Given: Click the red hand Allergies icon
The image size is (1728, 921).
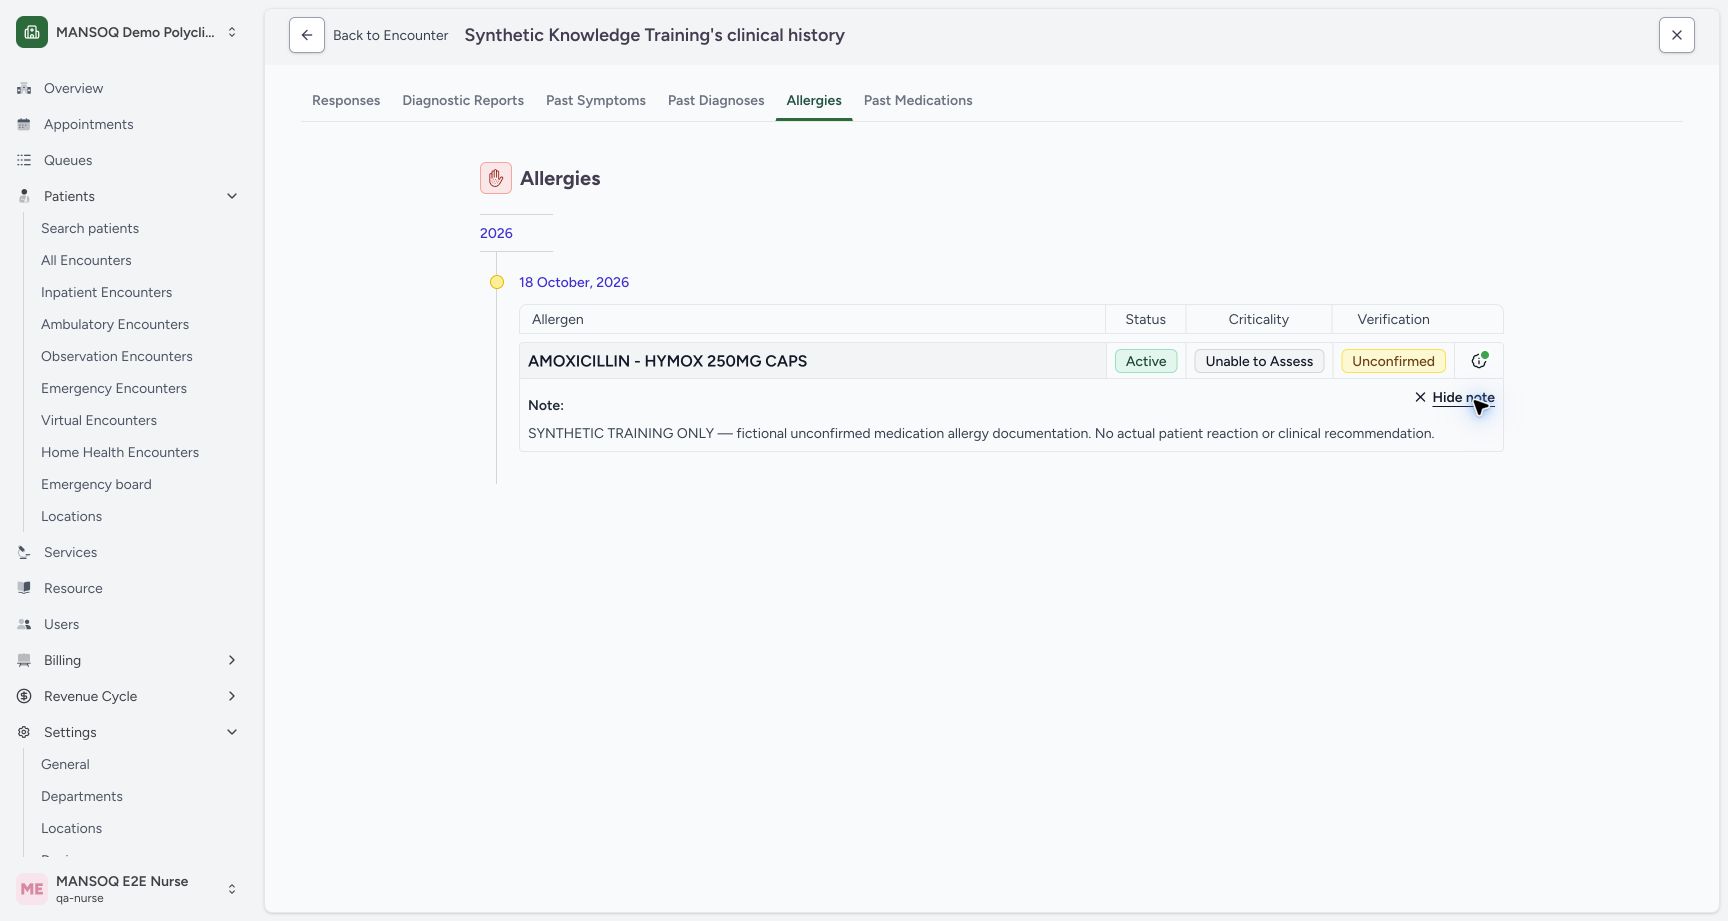Looking at the screenshot, I should coord(496,178).
